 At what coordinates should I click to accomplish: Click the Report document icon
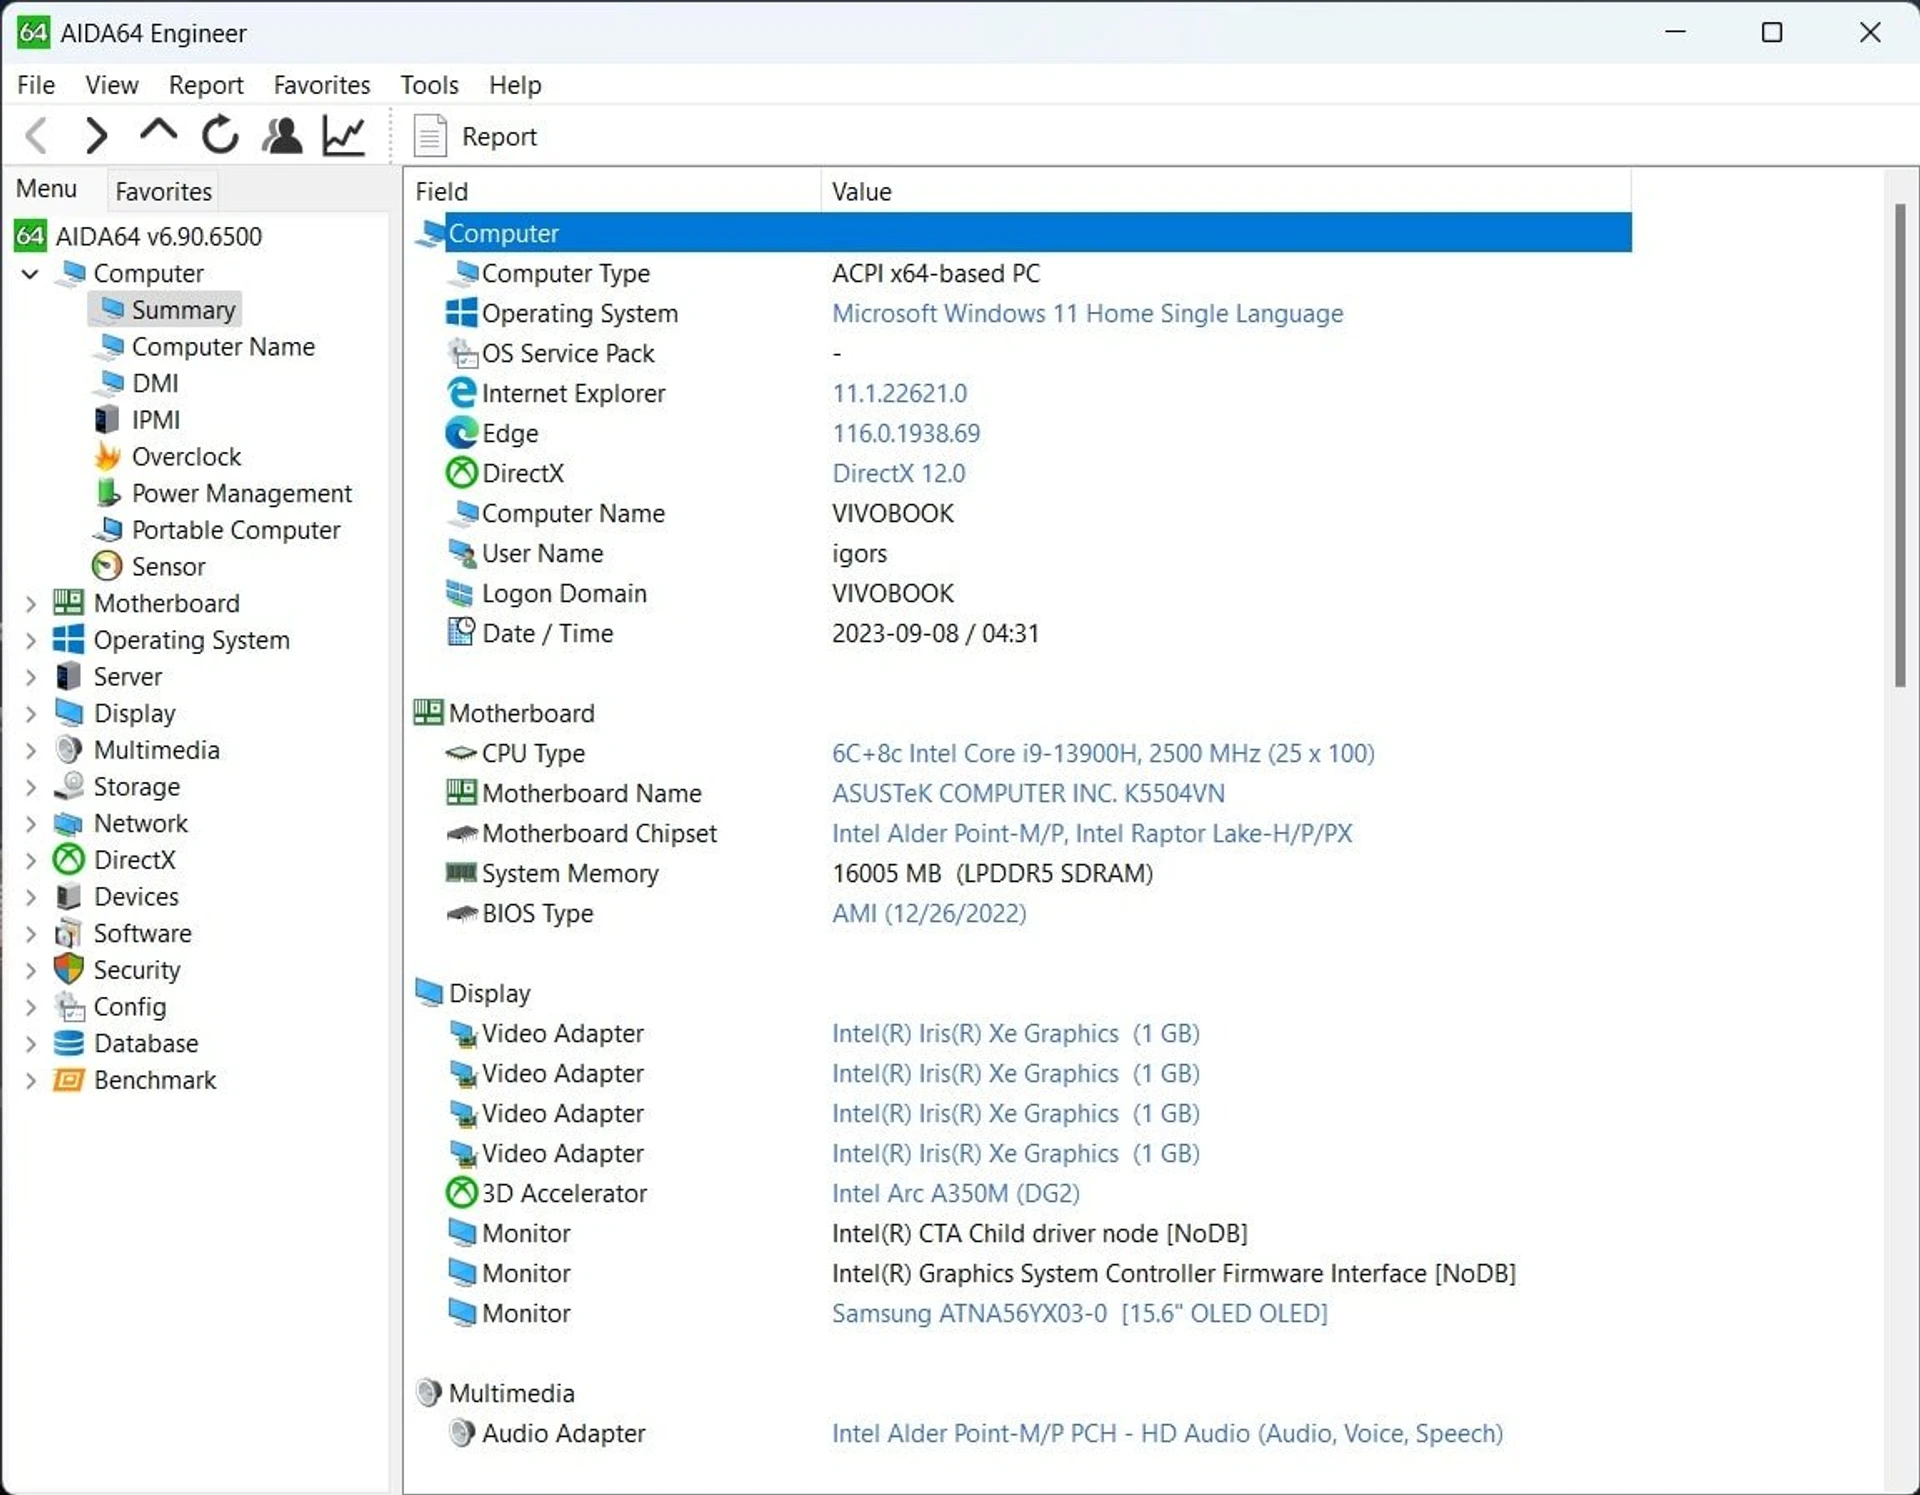[430, 136]
